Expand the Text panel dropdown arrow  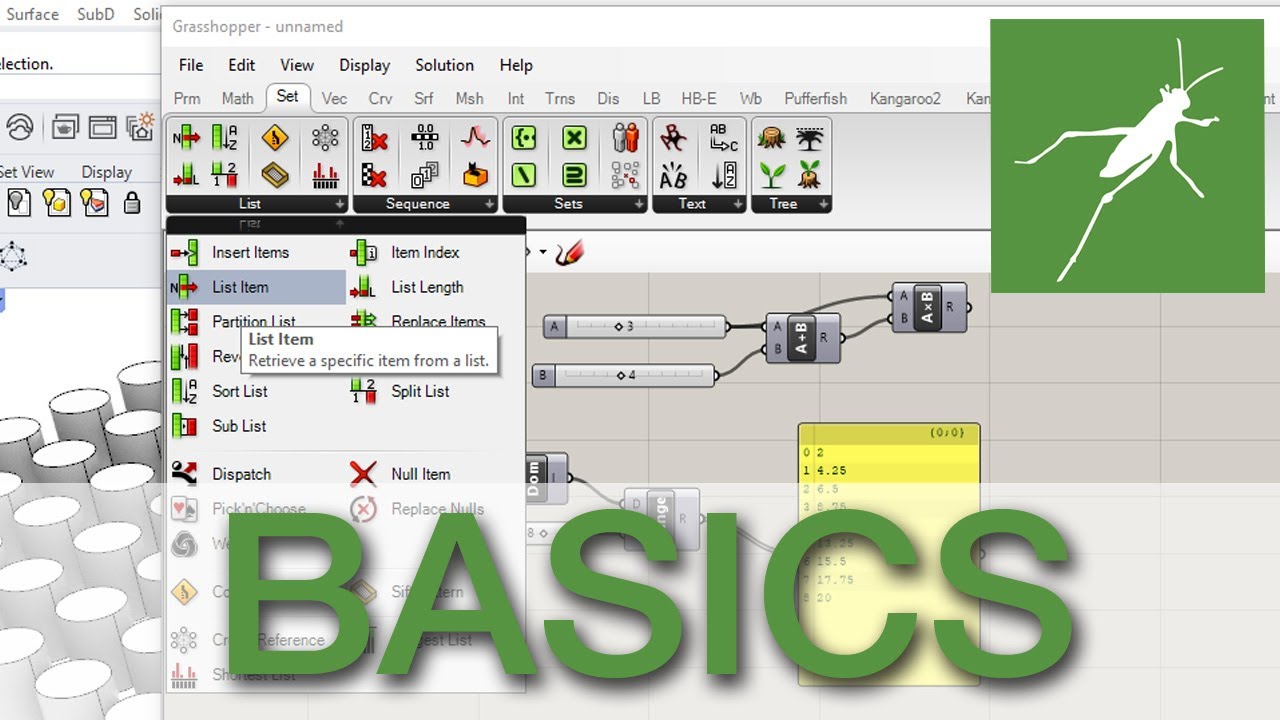click(x=737, y=204)
